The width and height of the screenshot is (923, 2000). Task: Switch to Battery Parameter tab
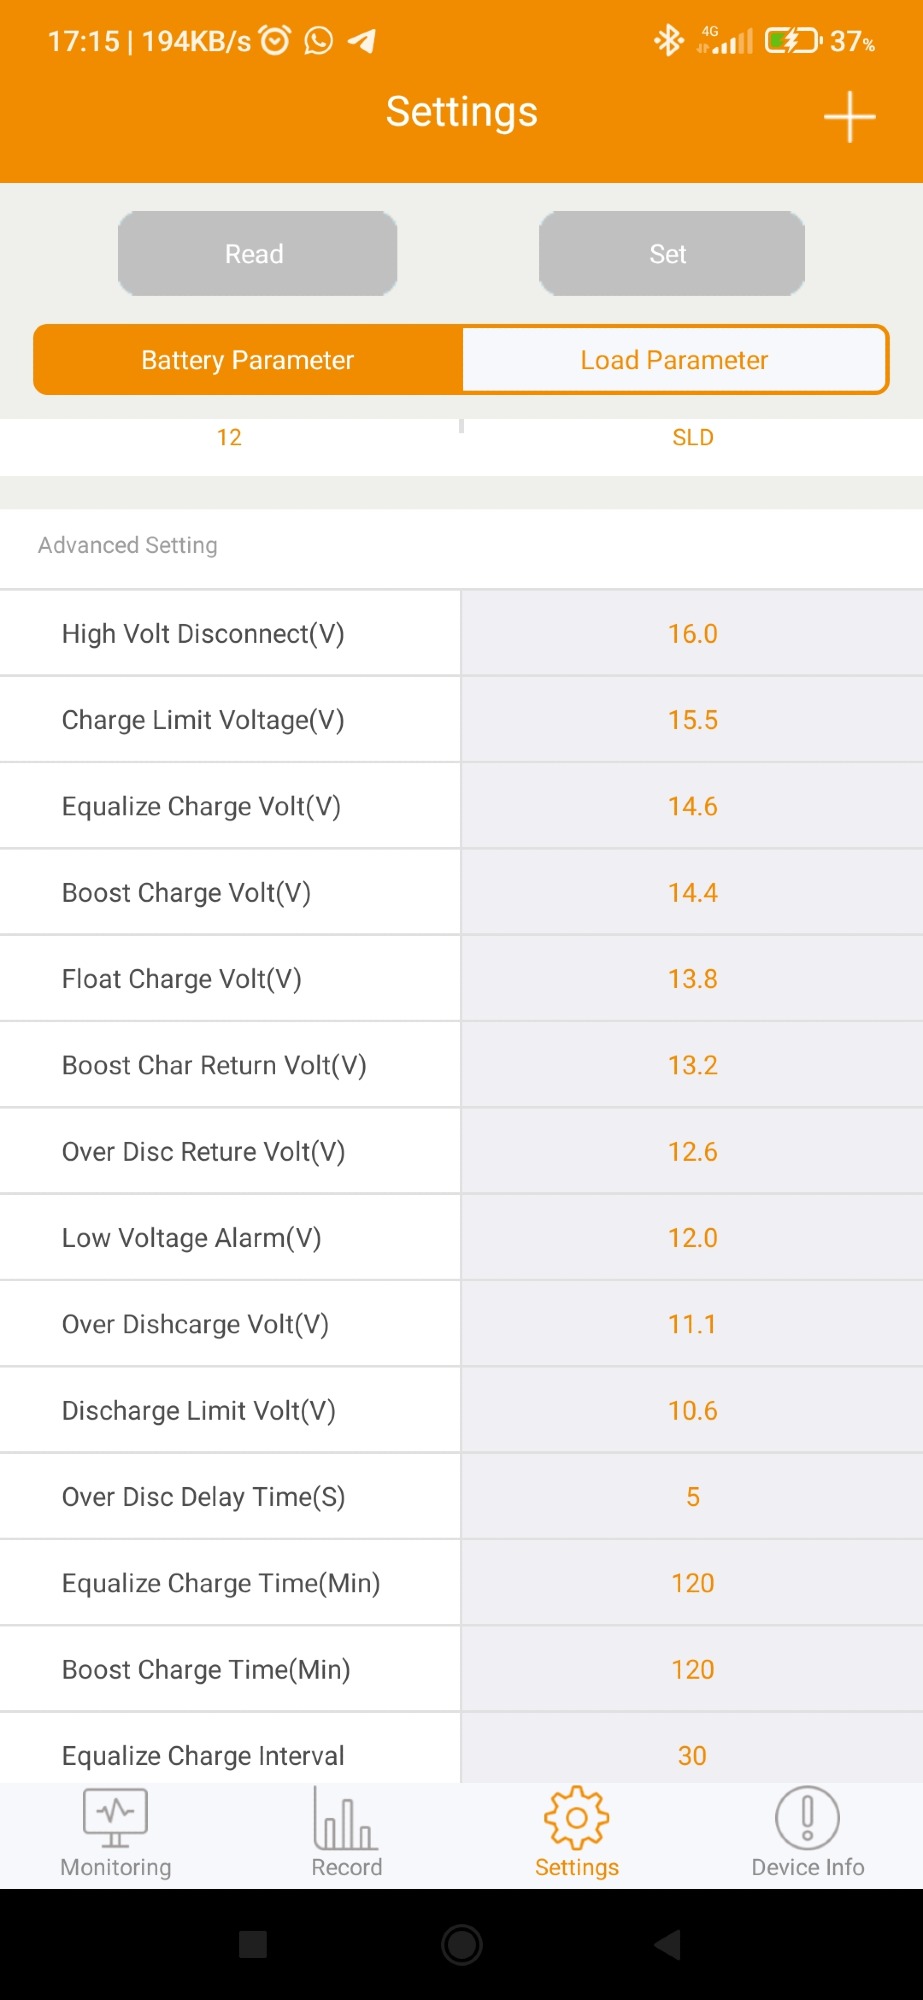coord(248,360)
